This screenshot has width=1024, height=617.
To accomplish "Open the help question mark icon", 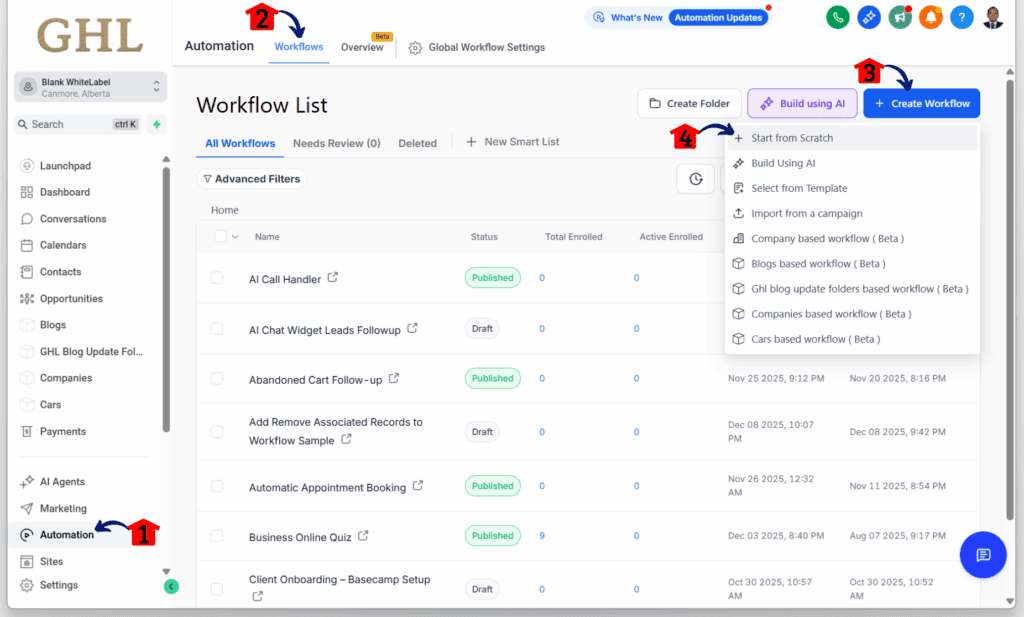I will click(x=962, y=17).
